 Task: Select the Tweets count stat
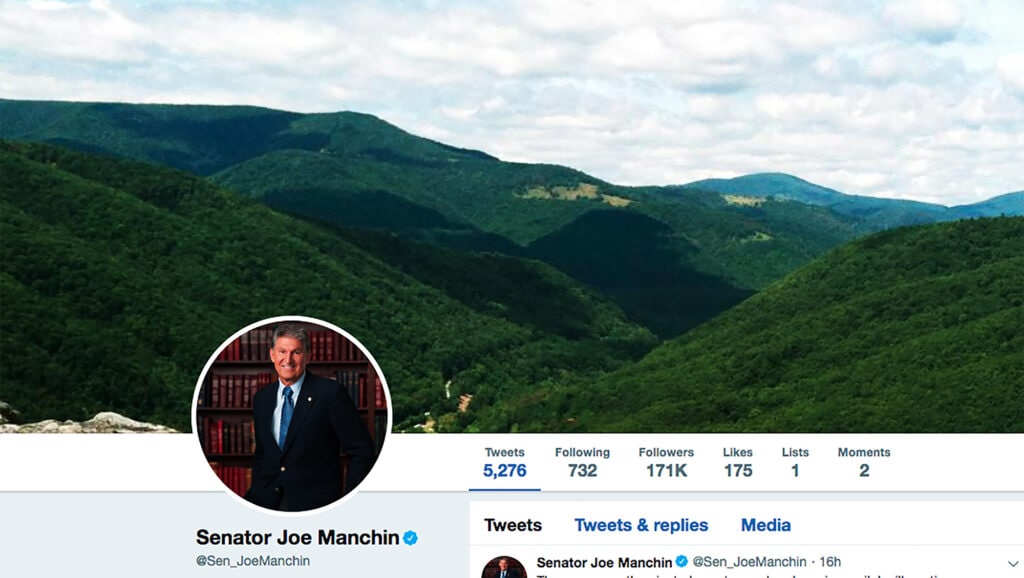tap(504, 462)
